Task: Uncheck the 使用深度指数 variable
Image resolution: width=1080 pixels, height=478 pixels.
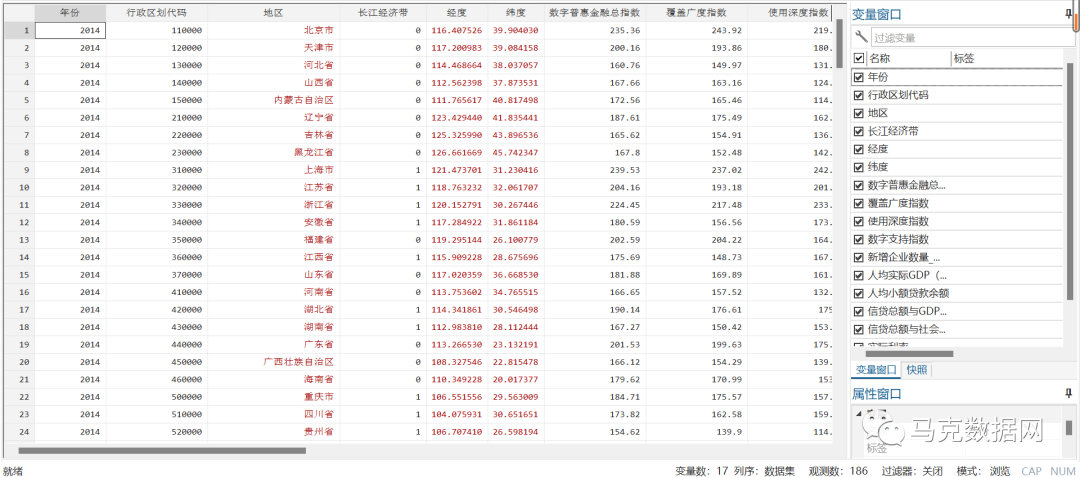Action: pos(858,221)
